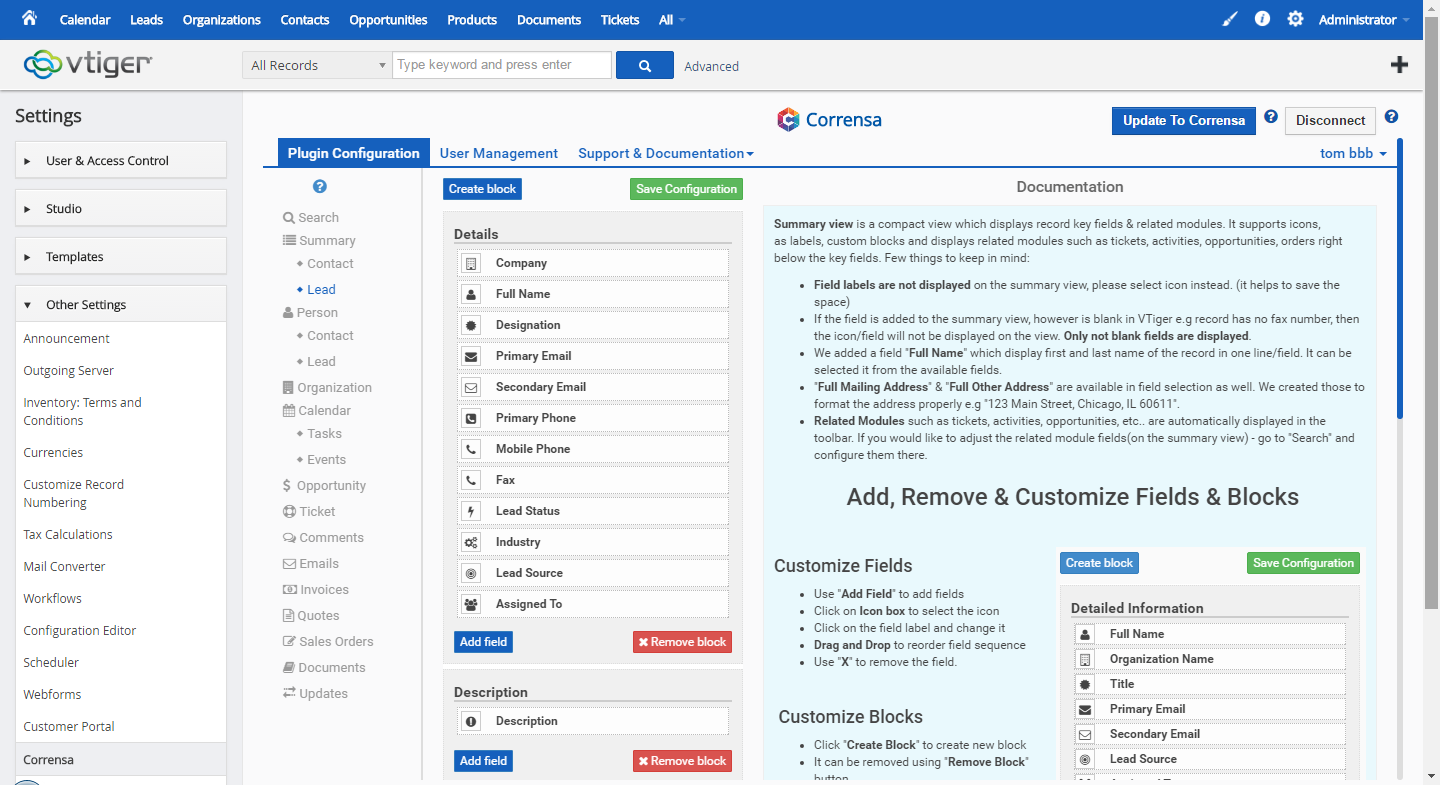This screenshot has width=1440, height=785.
Task: Open the tom bbb user dropdown
Action: [1353, 153]
